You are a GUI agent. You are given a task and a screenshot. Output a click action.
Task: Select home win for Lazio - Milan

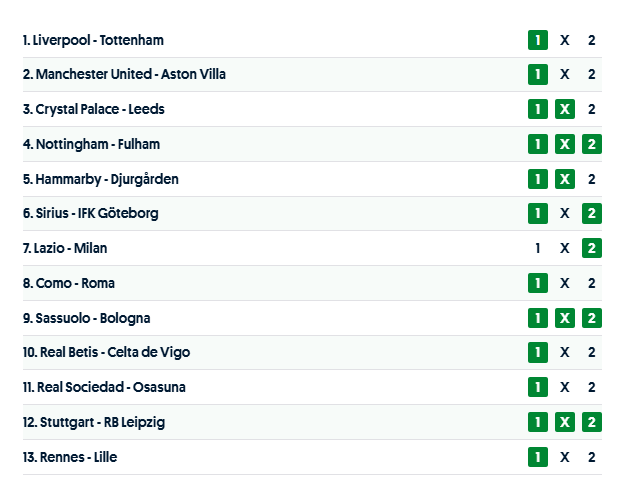click(x=538, y=248)
